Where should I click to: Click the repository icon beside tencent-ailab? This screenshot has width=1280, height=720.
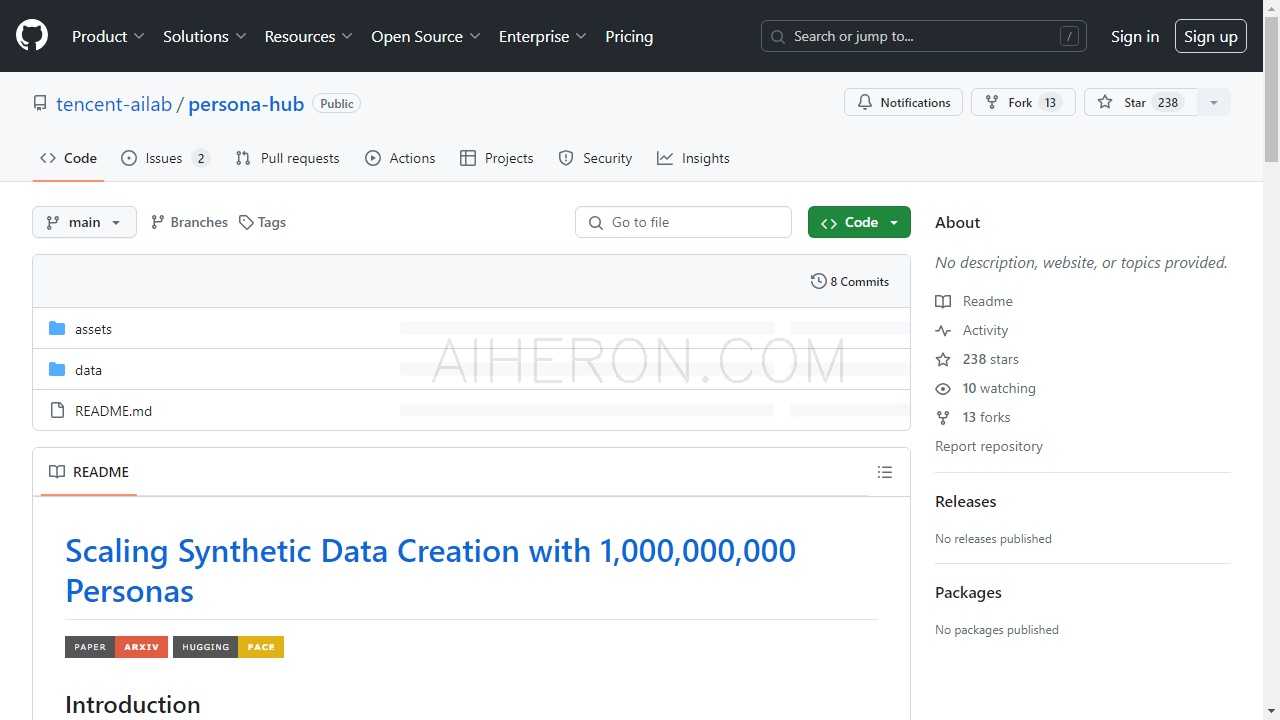[x=40, y=103]
